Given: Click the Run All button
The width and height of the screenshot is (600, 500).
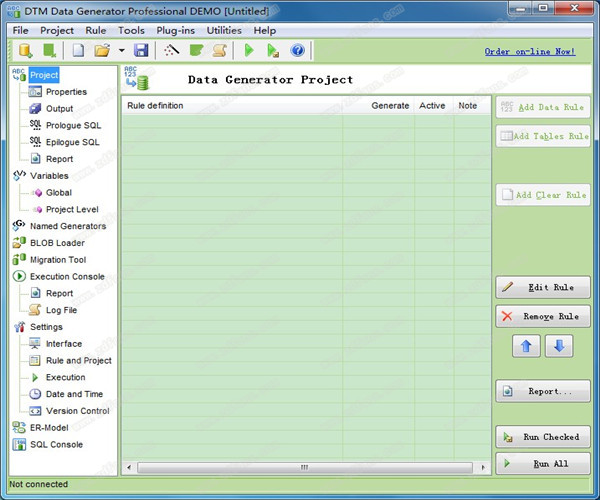Looking at the screenshot, I should (543, 464).
